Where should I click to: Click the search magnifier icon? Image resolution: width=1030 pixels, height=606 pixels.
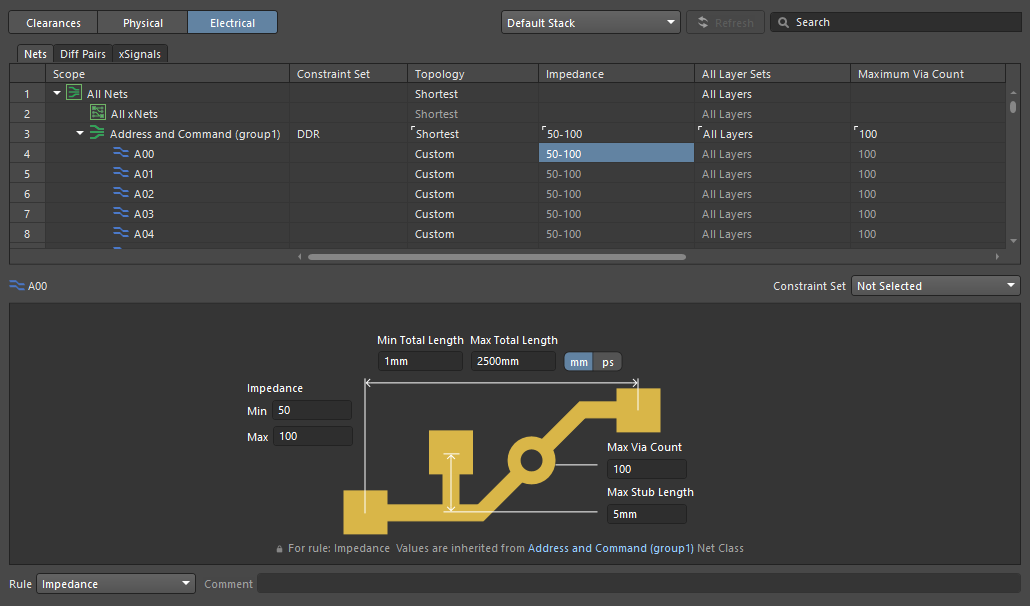(783, 22)
